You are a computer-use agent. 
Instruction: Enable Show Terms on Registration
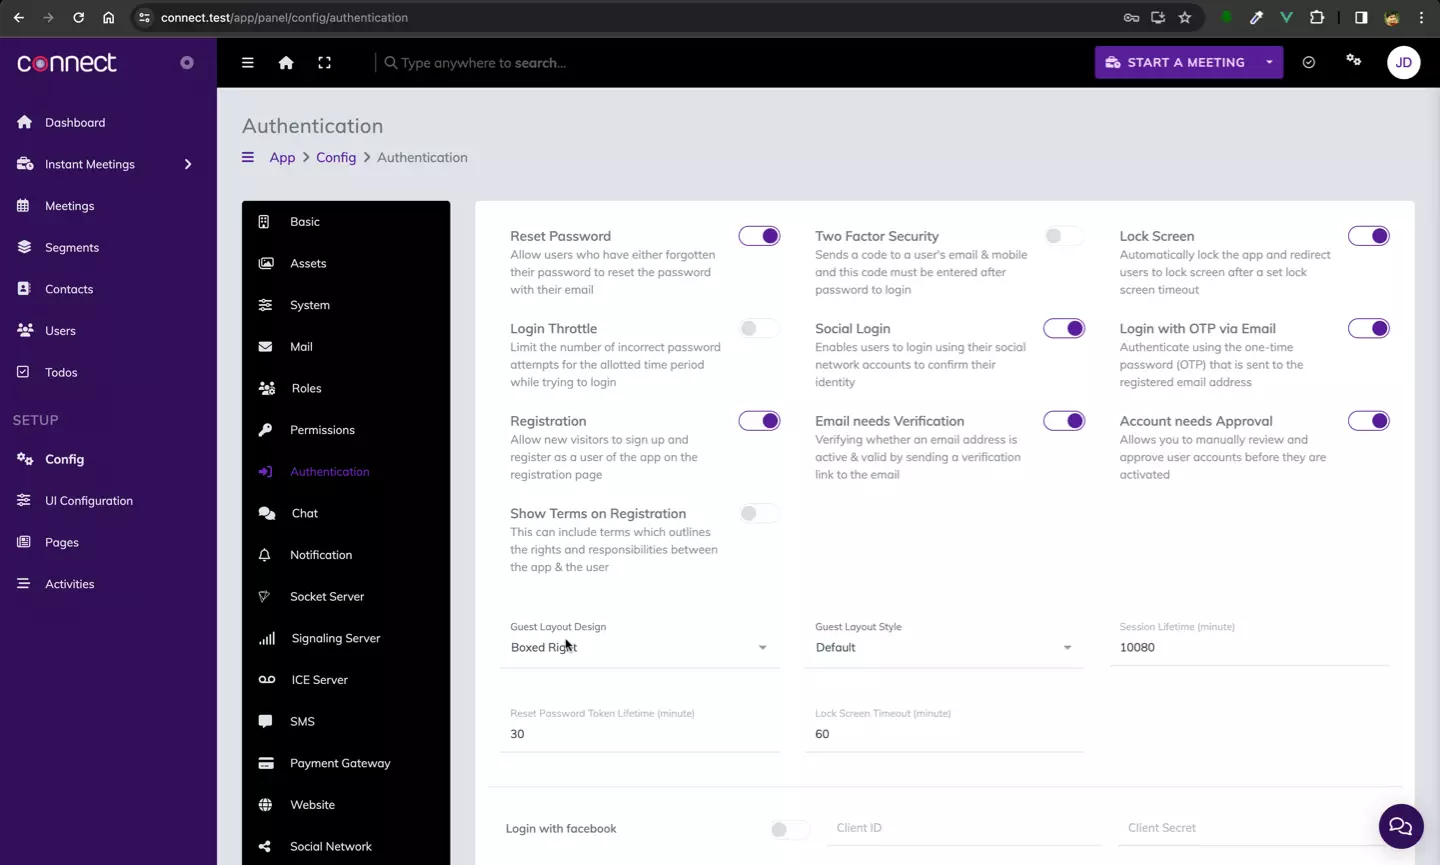tap(759, 513)
